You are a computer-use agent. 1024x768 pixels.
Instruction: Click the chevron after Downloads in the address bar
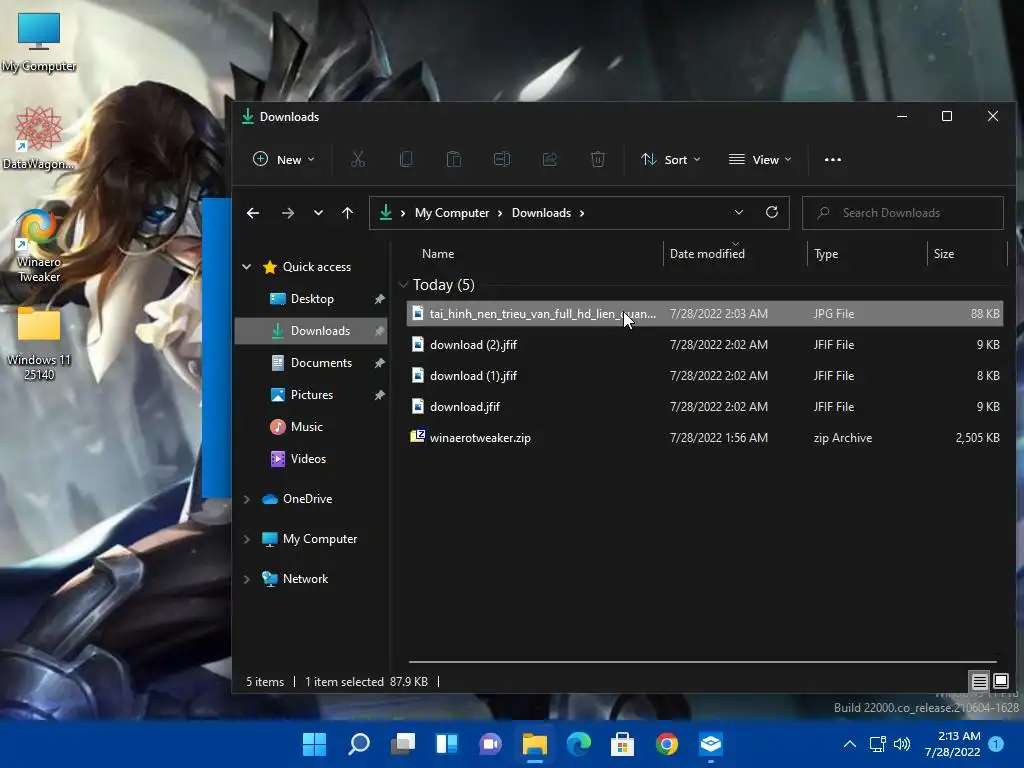coord(582,213)
